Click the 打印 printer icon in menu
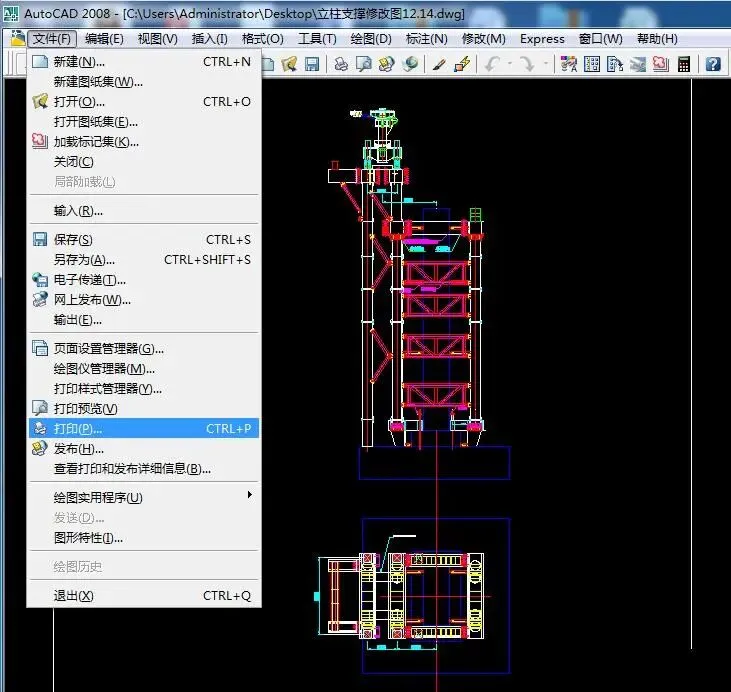The image size is (731, 692). [x=40, y=428]
